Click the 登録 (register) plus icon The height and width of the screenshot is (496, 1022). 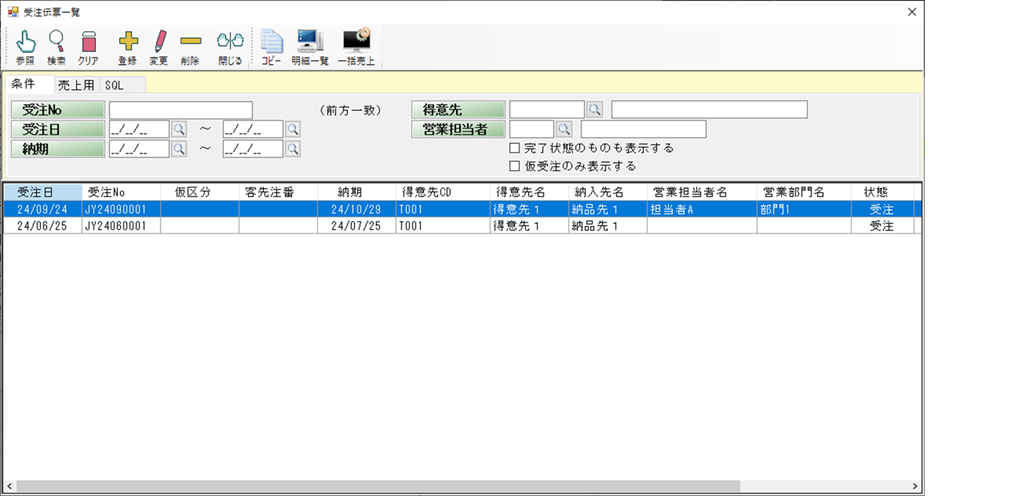coord(127,42)
